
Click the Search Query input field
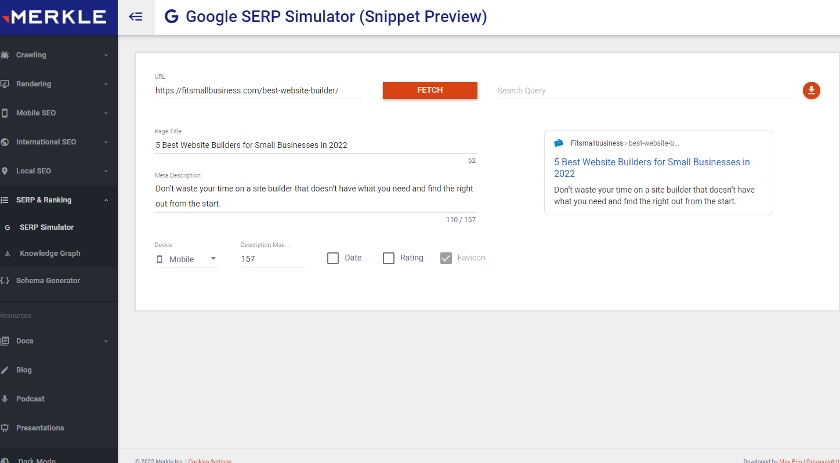tap(640, 91)
